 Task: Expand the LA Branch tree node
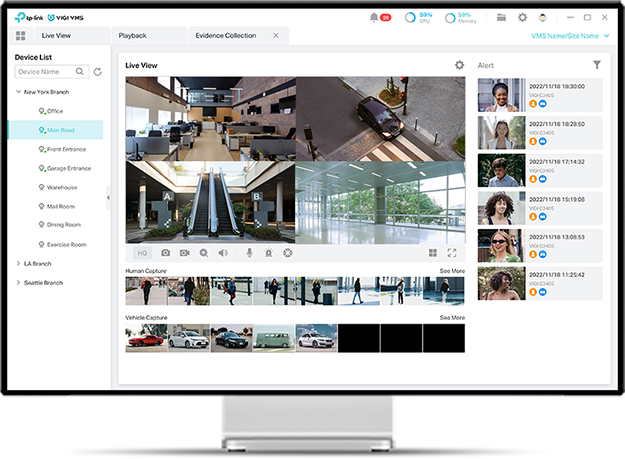click(18, 264)
